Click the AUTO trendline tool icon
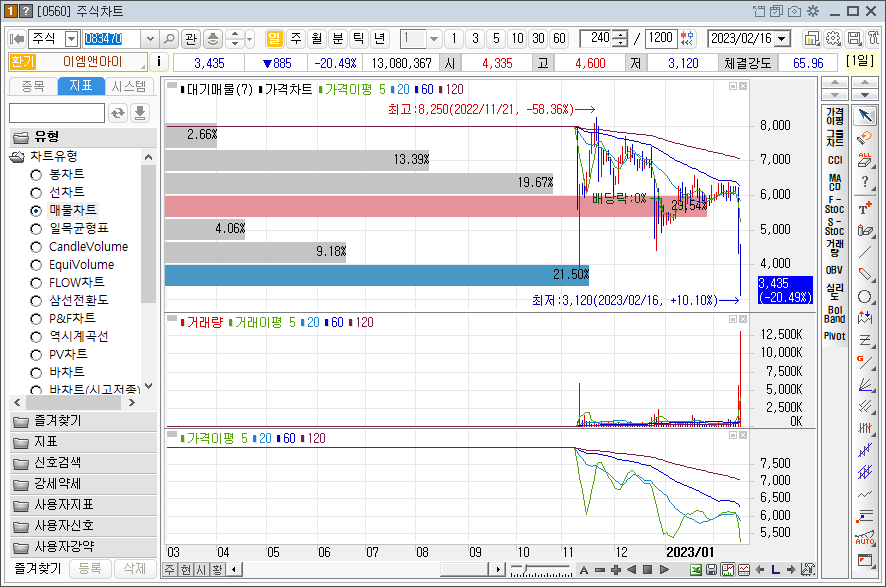 pos(865,537)
